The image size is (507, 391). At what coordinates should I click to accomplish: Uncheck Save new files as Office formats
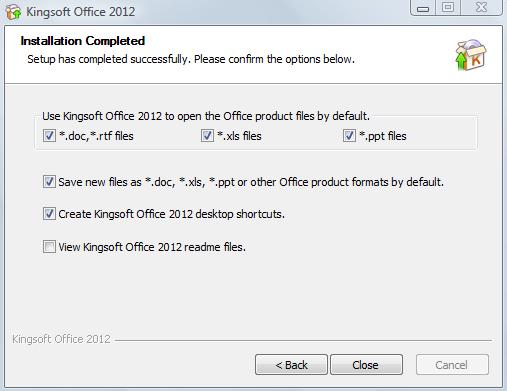(x=49, y=182)
